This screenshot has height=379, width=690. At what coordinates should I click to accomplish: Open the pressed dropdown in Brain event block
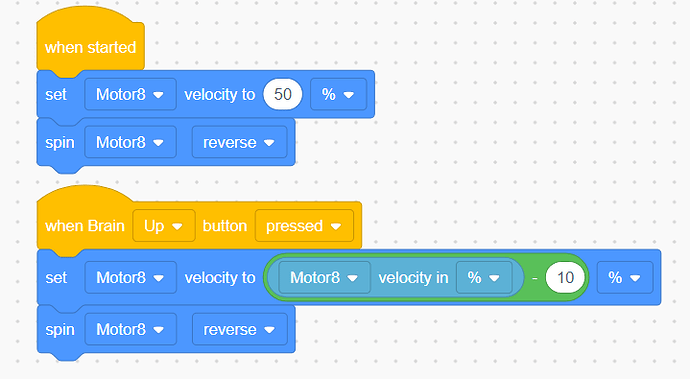coord(304,226)
